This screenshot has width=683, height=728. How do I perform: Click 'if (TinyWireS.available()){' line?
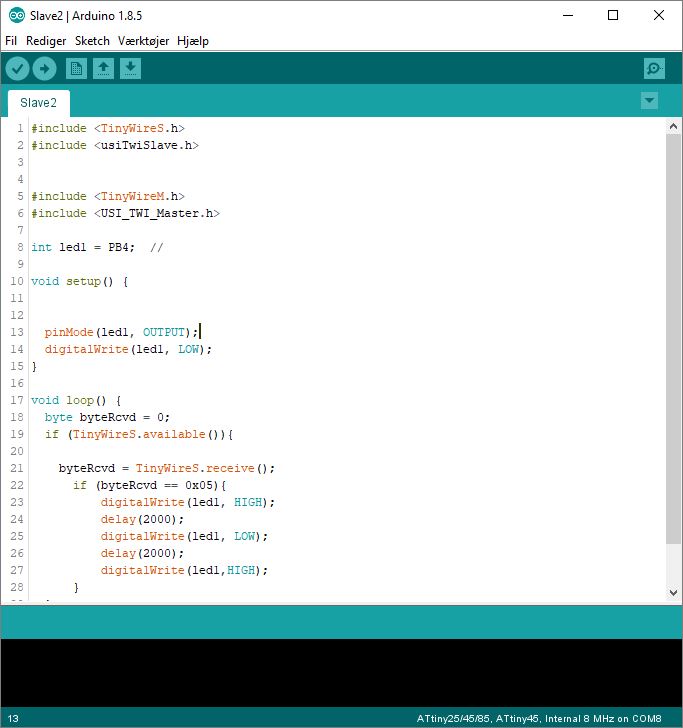(139, 434)
